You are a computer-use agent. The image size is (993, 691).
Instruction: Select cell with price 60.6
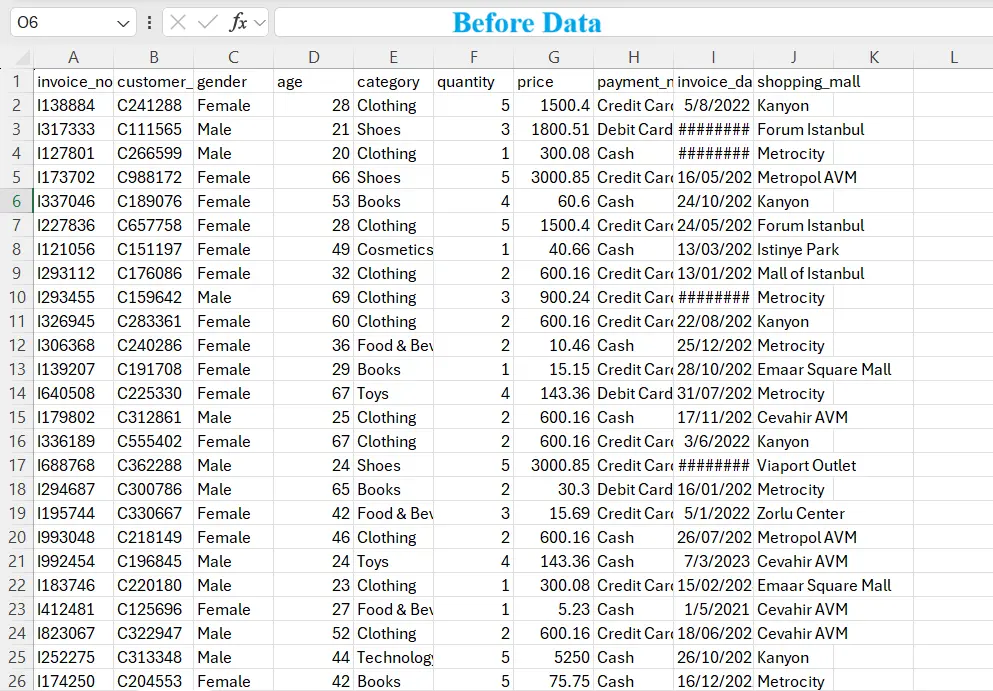(553, 201)
